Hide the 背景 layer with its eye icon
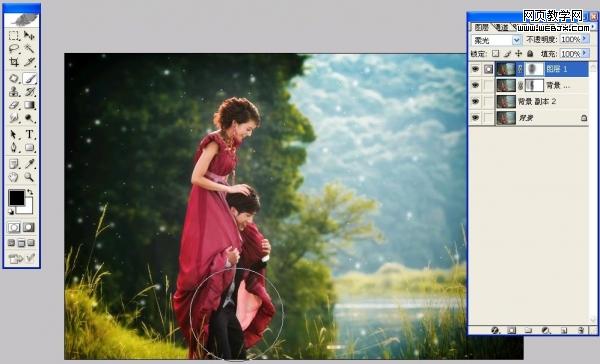 click(475, 118)
